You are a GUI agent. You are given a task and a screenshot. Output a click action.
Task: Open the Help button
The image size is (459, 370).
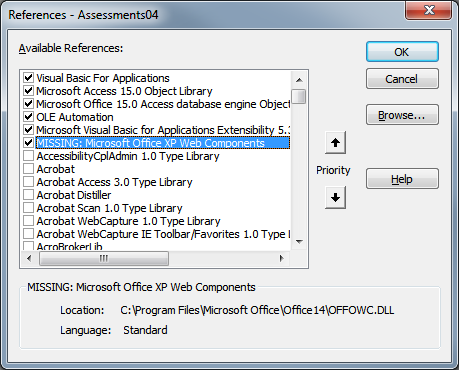click(402, 179)
